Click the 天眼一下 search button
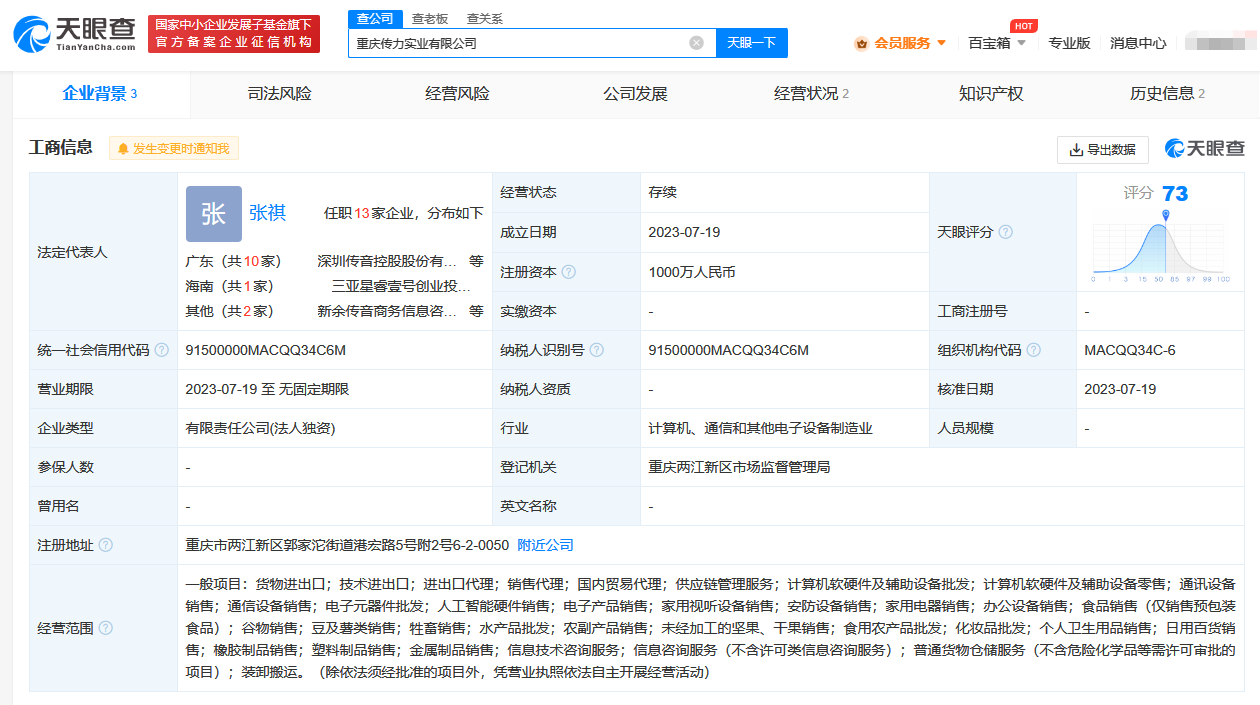The image size is (1260, 705). pyautogui.click(x=752, y=43)
